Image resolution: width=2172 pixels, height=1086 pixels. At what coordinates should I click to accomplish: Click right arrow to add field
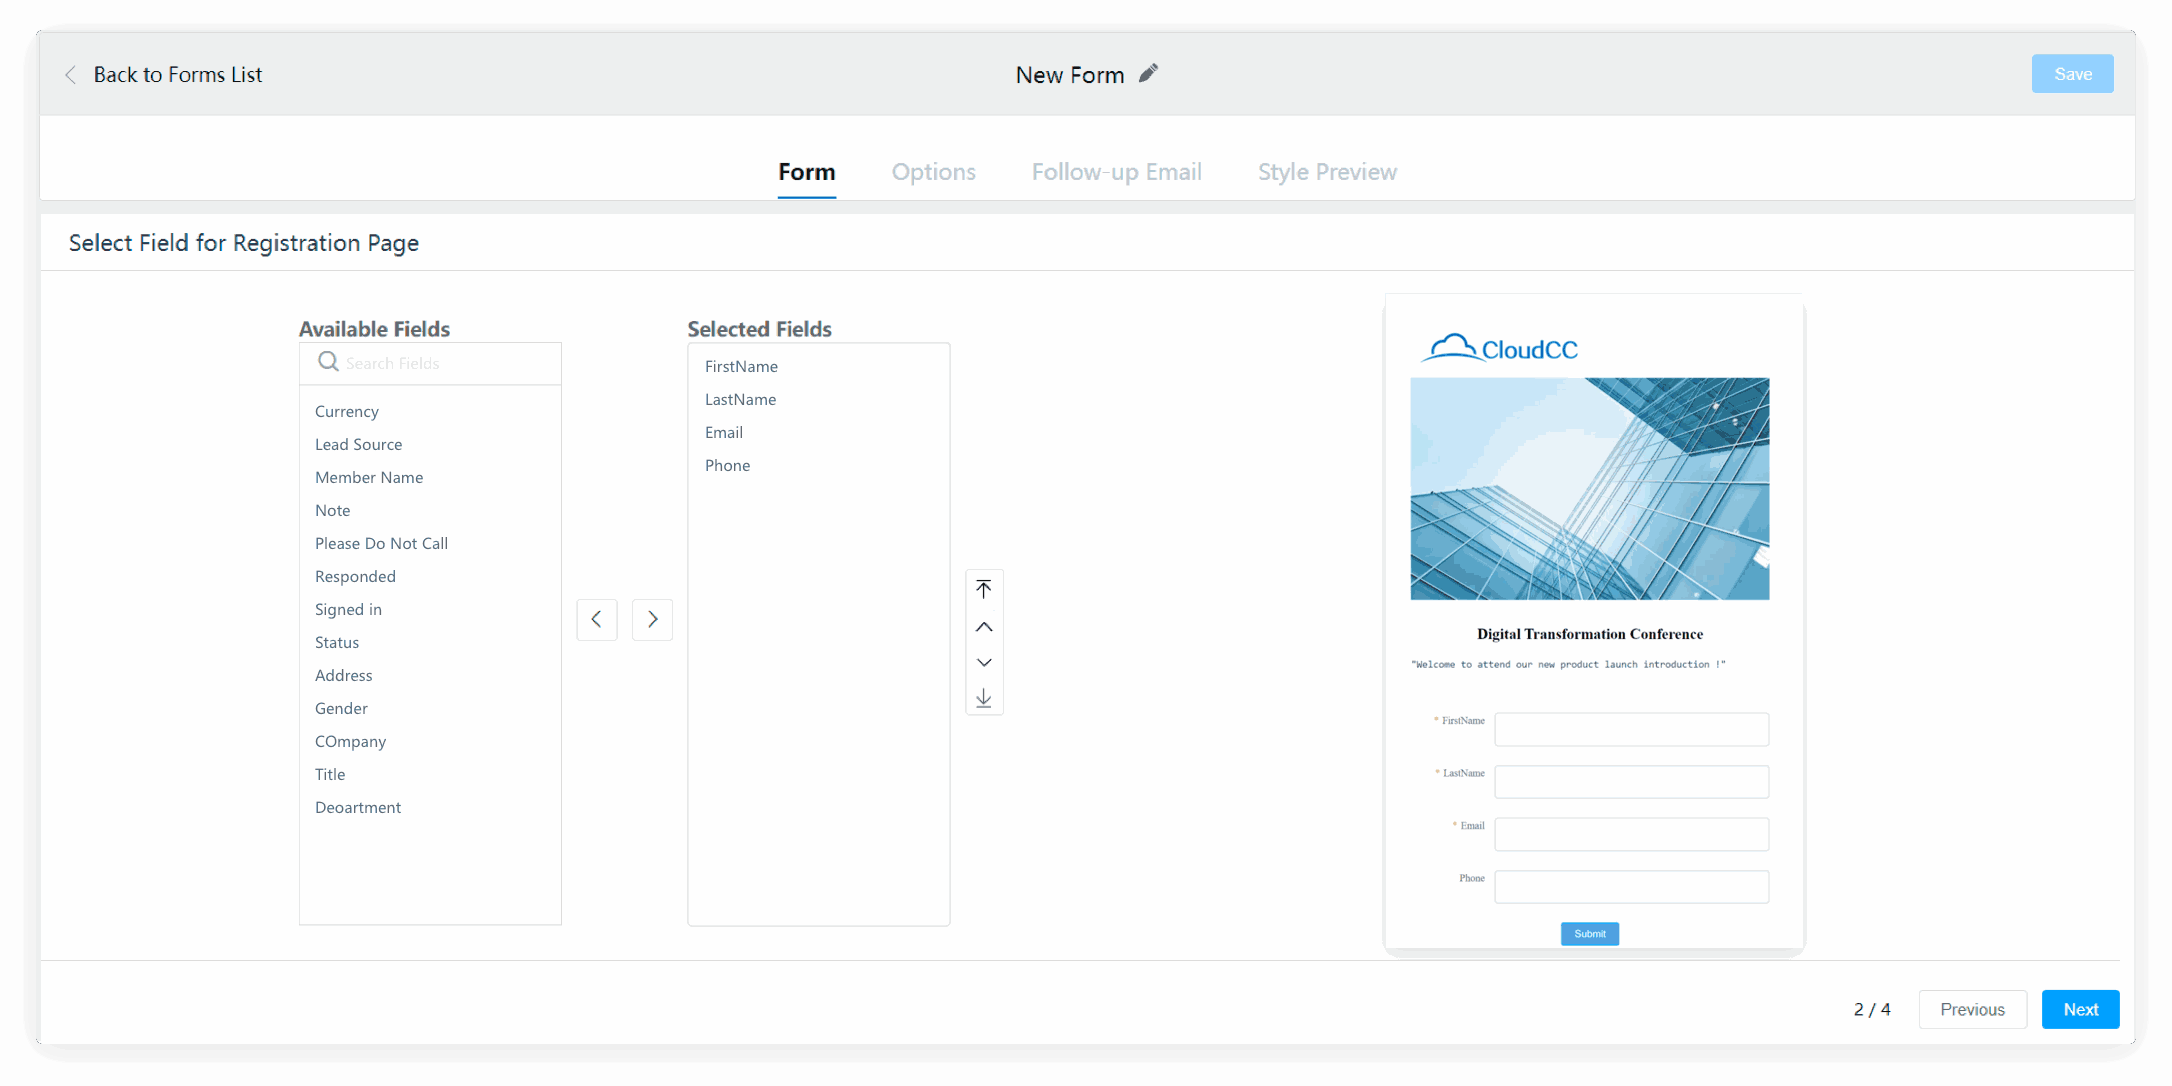(x=652, y=620)
